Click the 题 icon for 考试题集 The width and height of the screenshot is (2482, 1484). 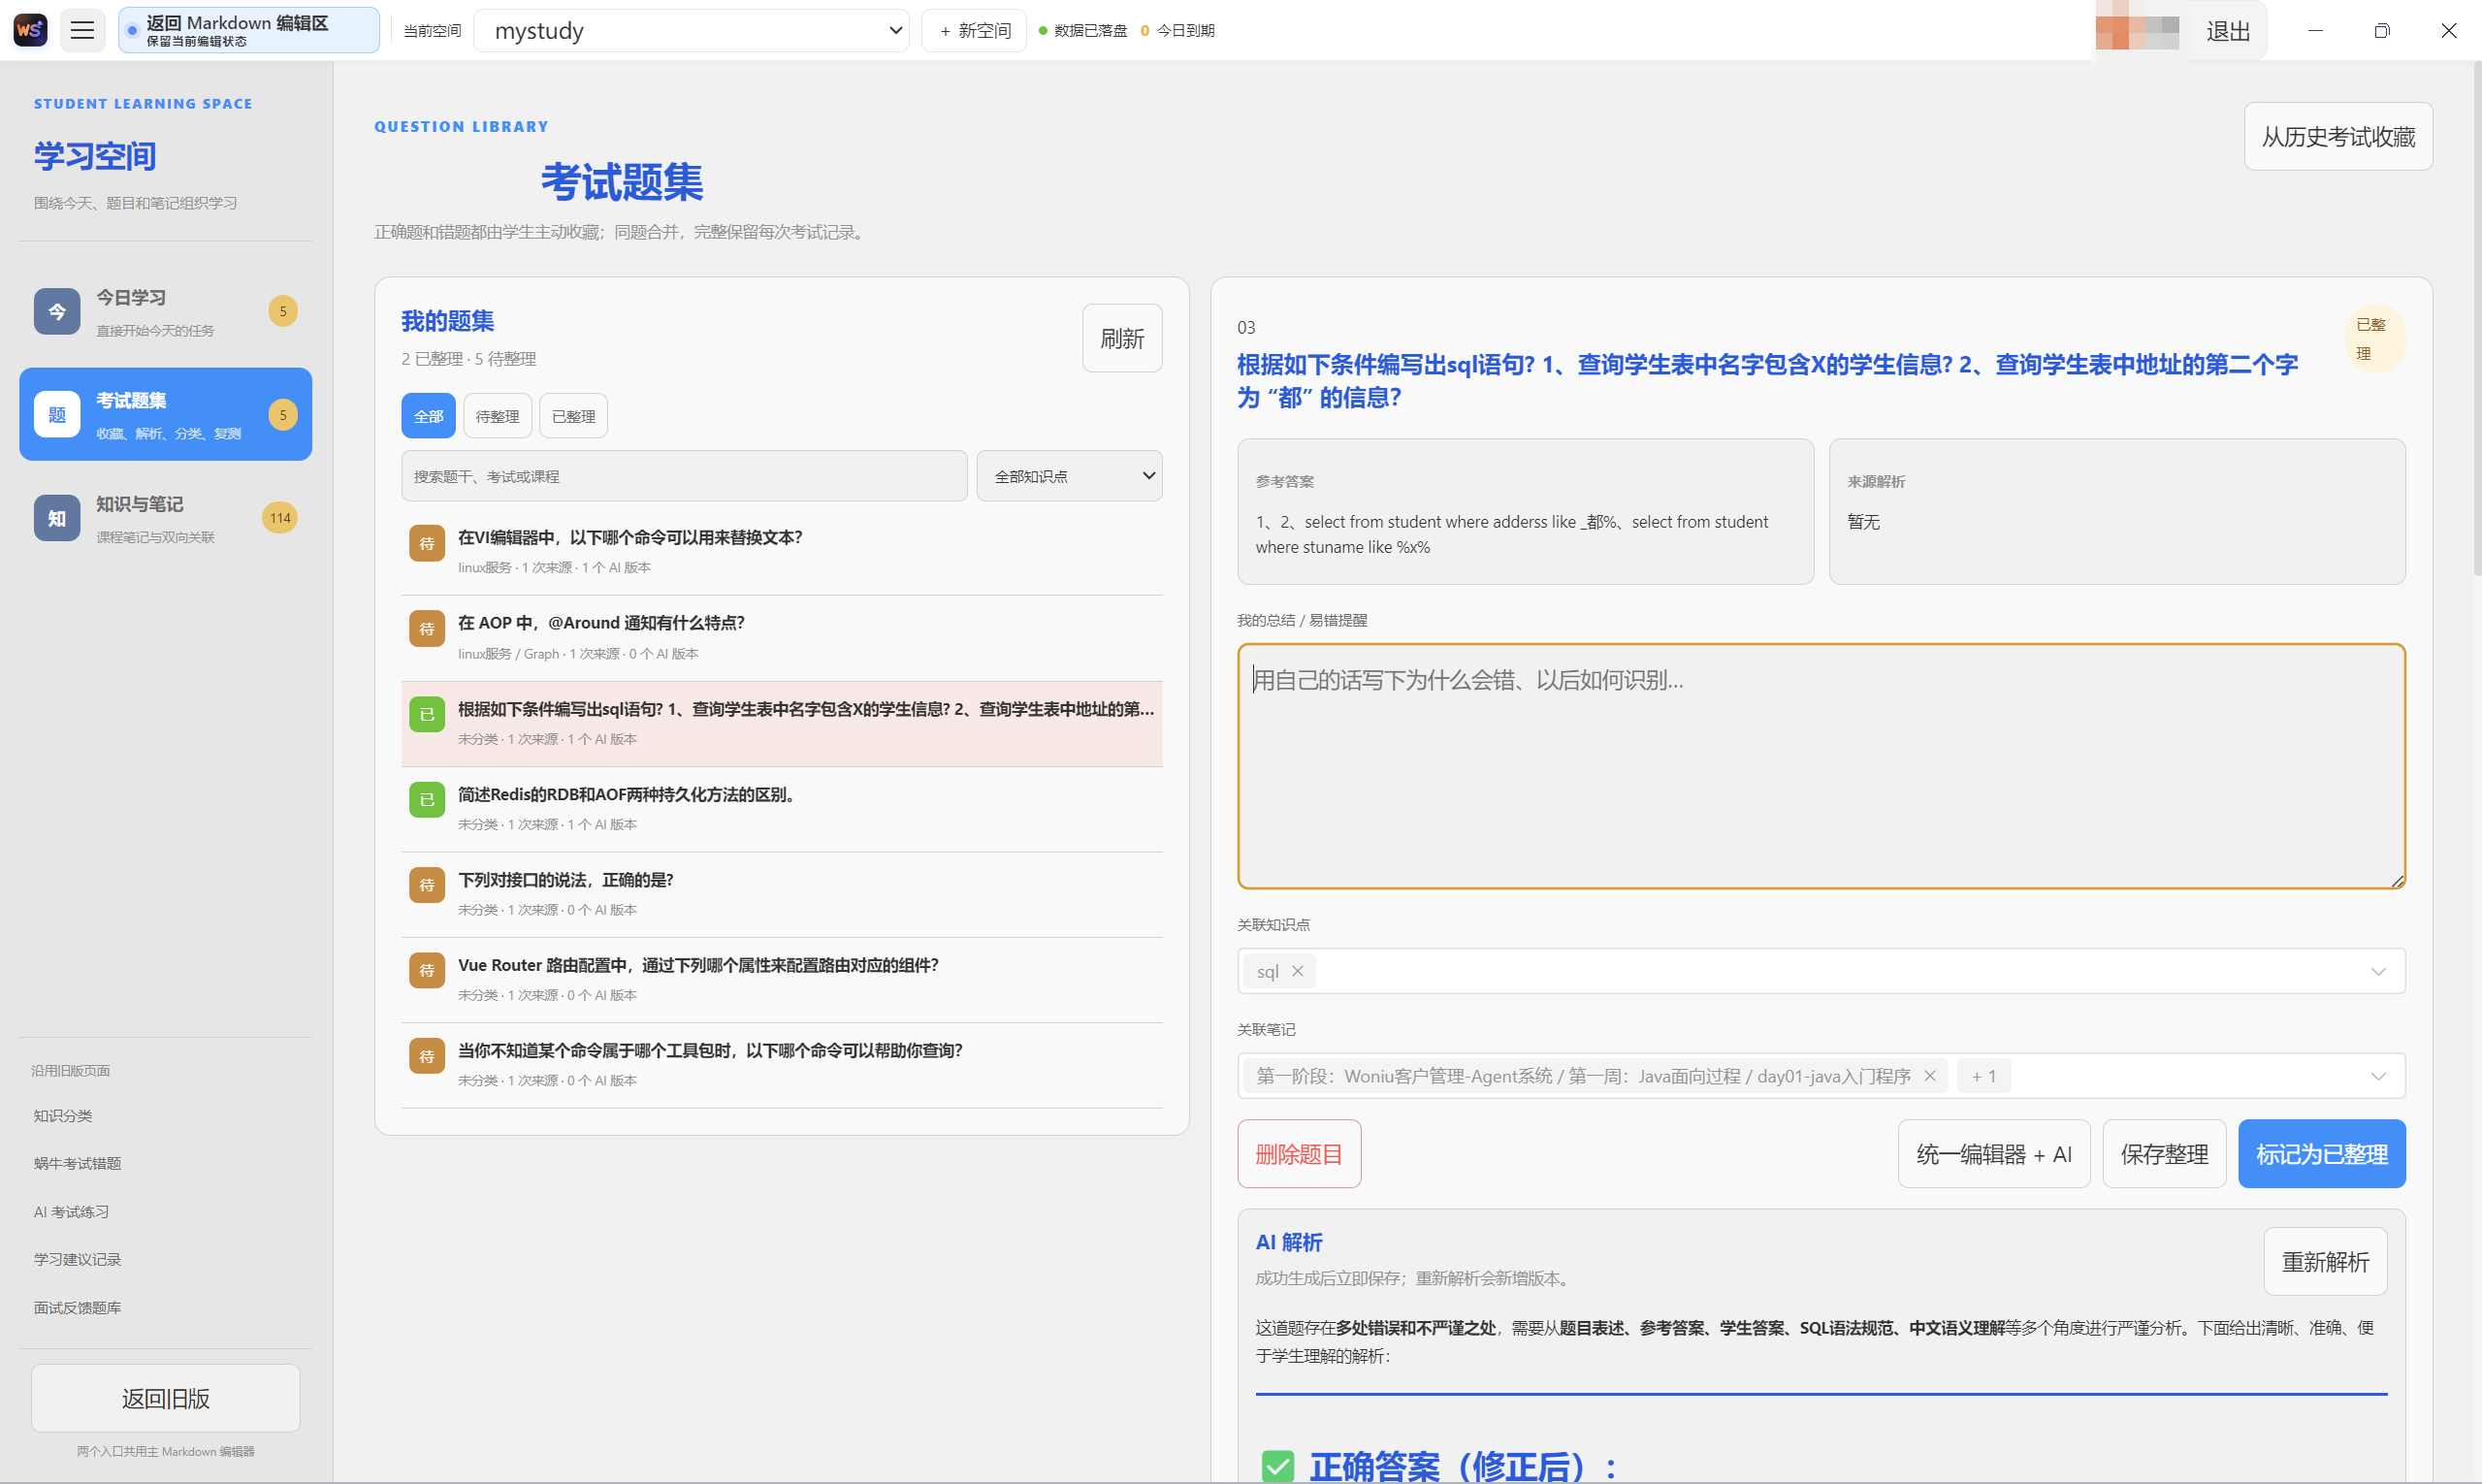57,414
